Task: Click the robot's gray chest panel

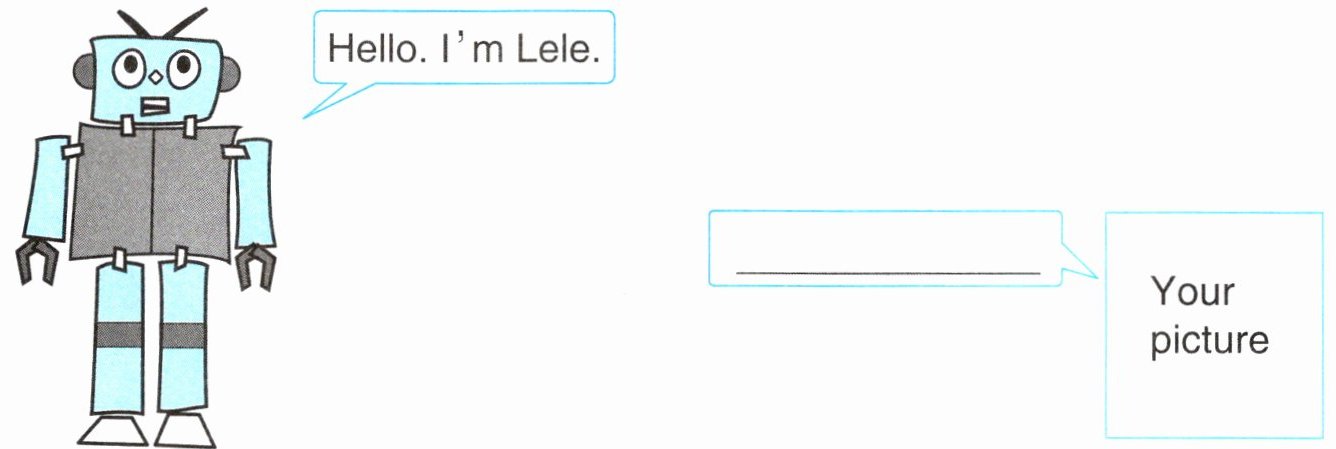Action: [x=152, y=190]
